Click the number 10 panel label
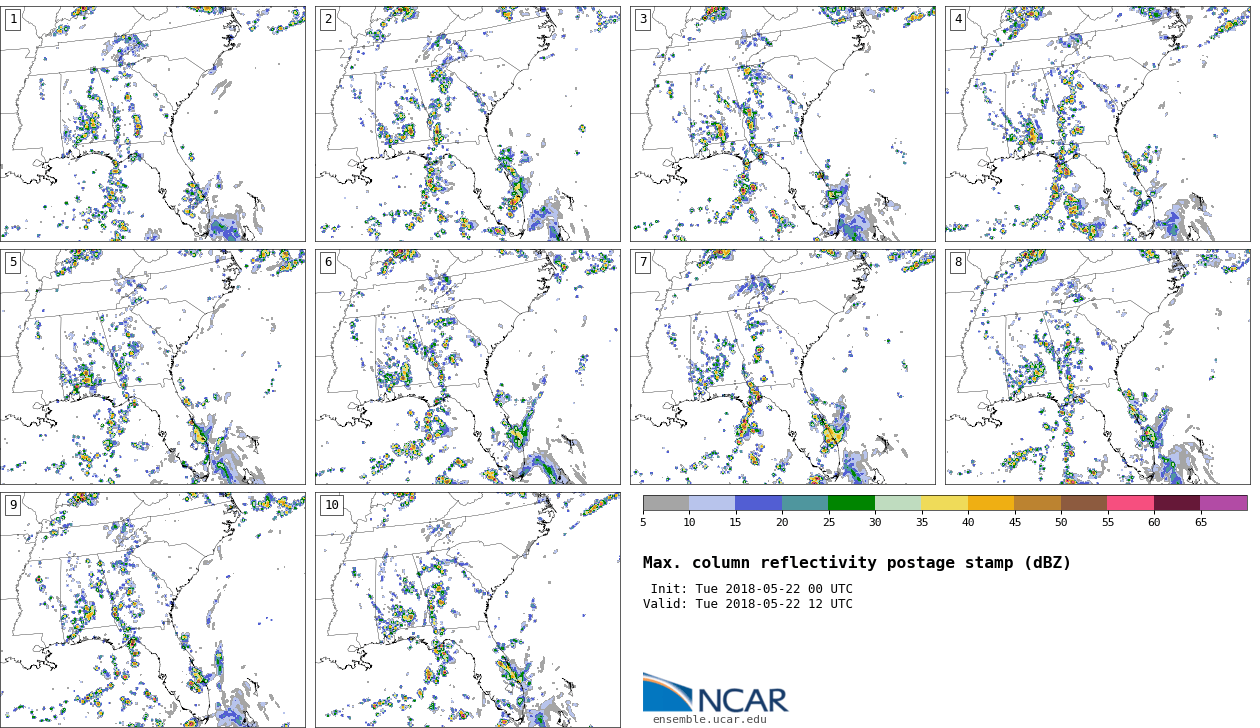This screenshot has height=728, width=1260. point(331,505)
